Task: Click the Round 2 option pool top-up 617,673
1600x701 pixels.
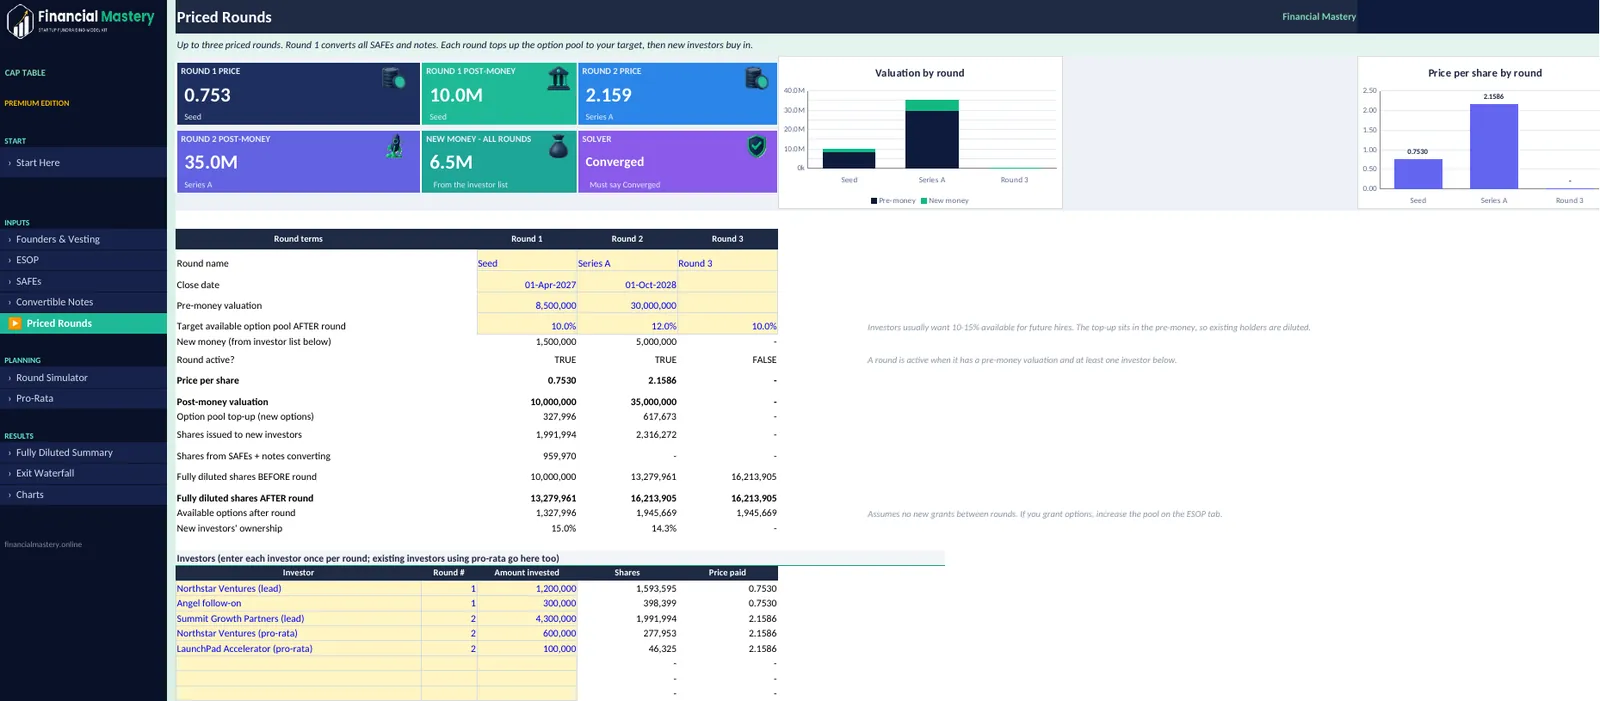Action: click(x=660, y=417)
